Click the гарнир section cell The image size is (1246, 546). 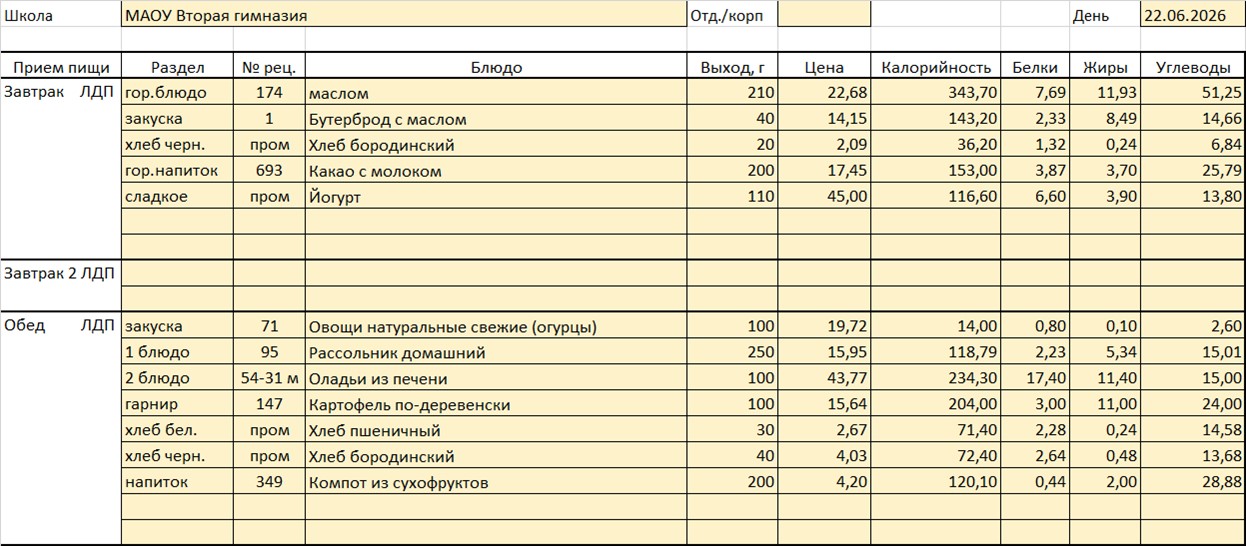tap(177, 404)
